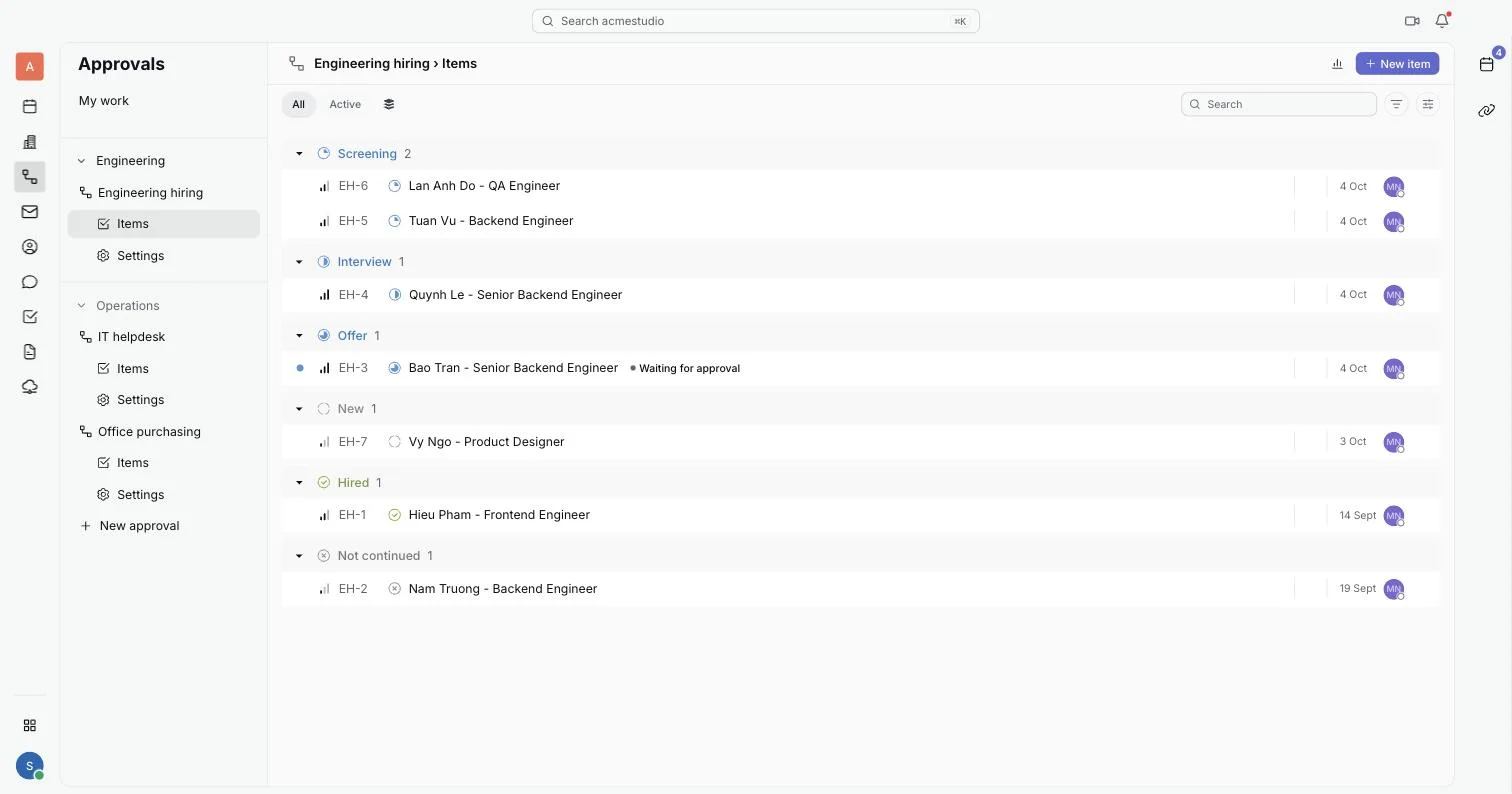The image size is (1512, 794).
Task: Collapse the Engineering section in sidebar
Action: coord(82,161)
